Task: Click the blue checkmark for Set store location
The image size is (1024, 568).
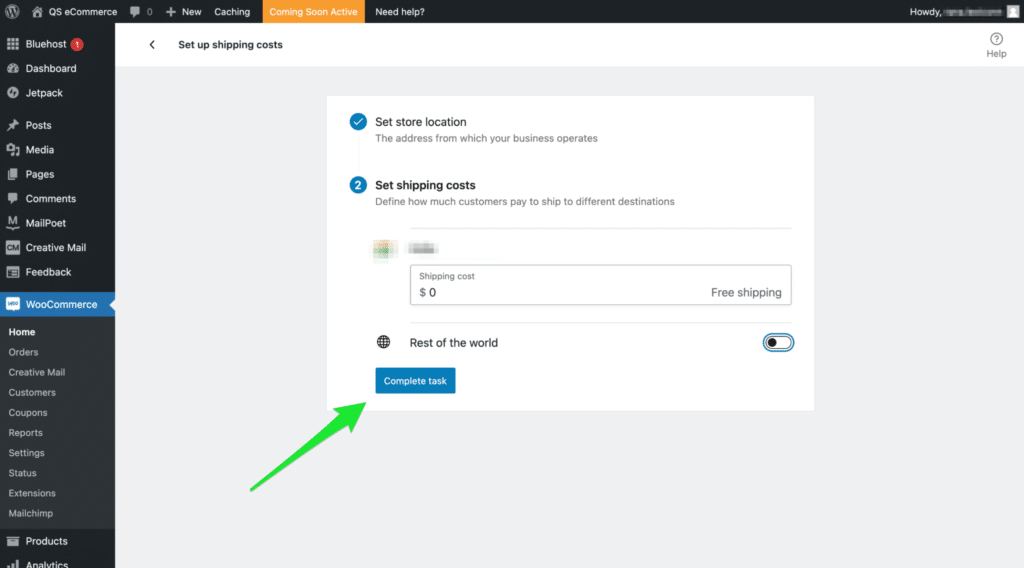Action: (x=358, y=122)
